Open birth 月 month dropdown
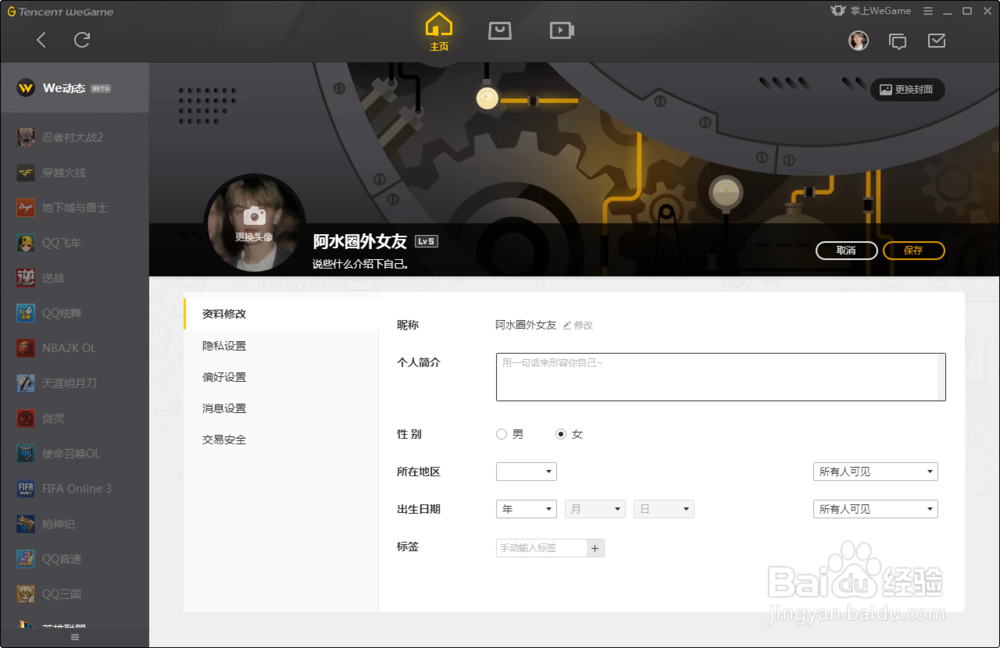The width and height of the screenshot is (1000, 648). 595,509
